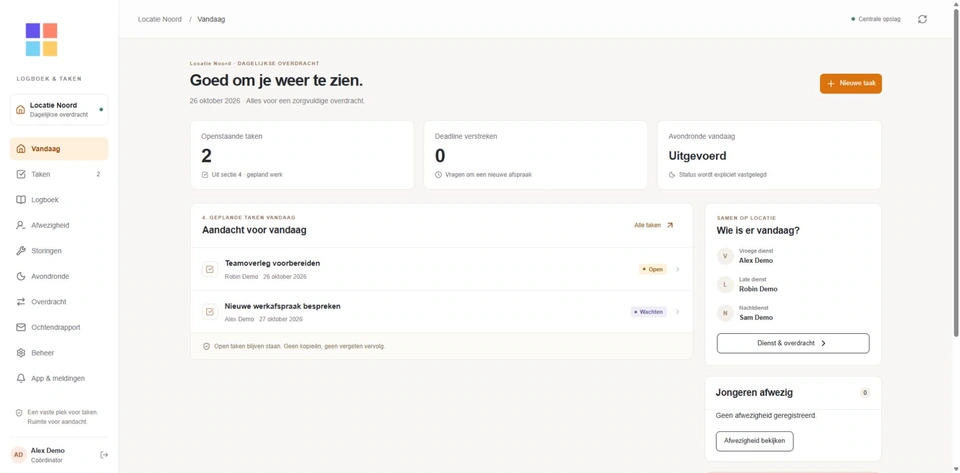
Task: Click the name Sam Demo
Action: [x=756, y=318]
